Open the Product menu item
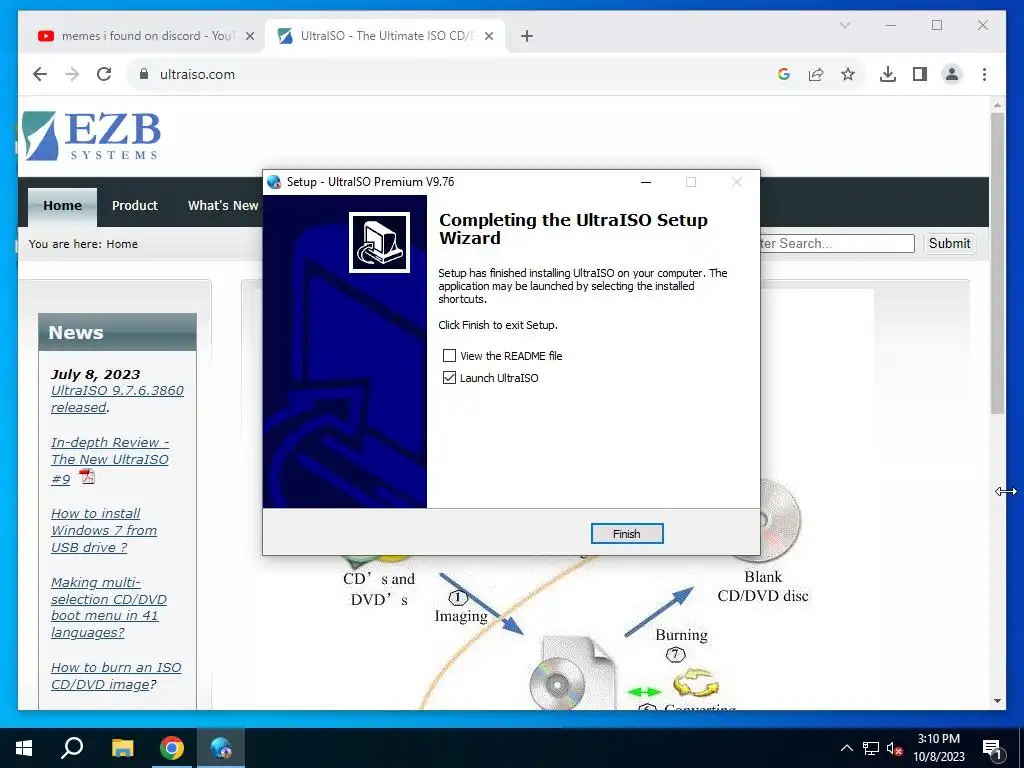The image size is (1024, 768). coord(135,206)
